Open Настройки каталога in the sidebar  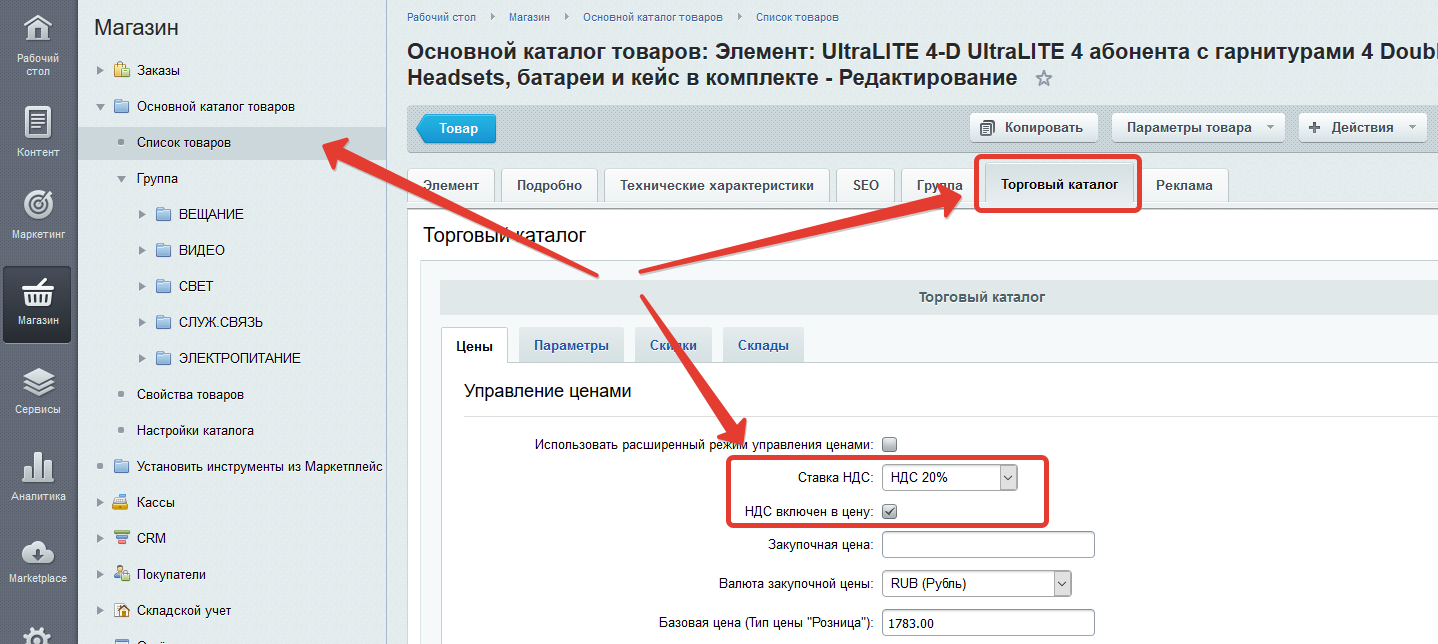click(x=195, y=430)
